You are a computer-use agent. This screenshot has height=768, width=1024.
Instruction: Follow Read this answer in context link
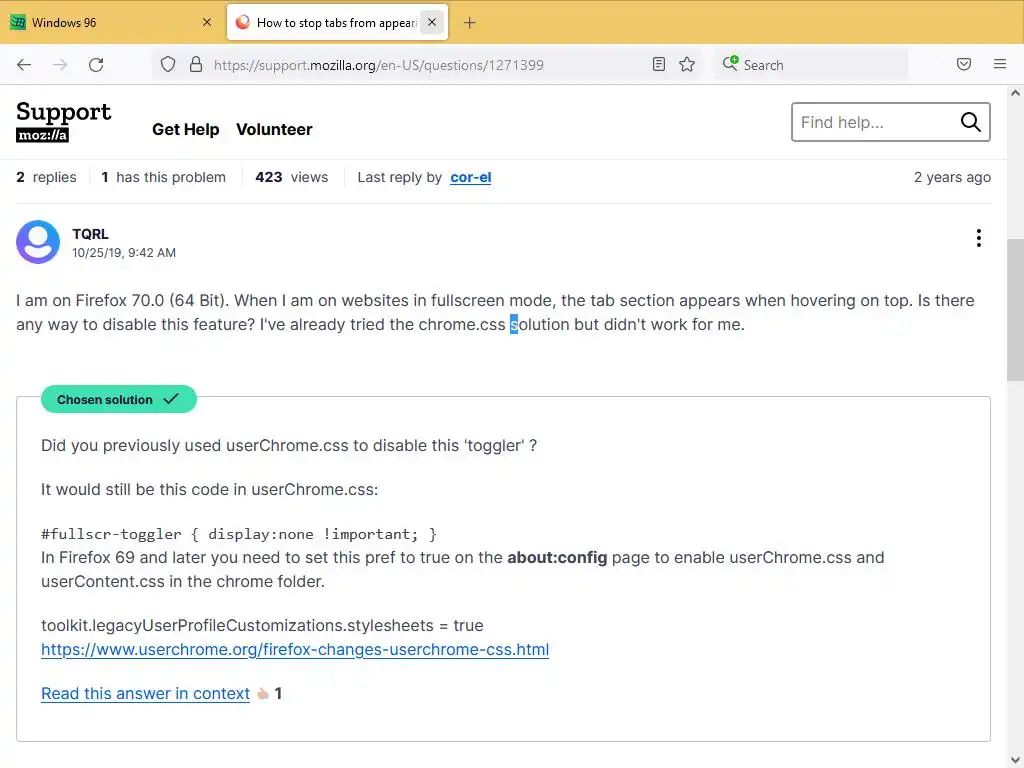(x=145, y=694)
